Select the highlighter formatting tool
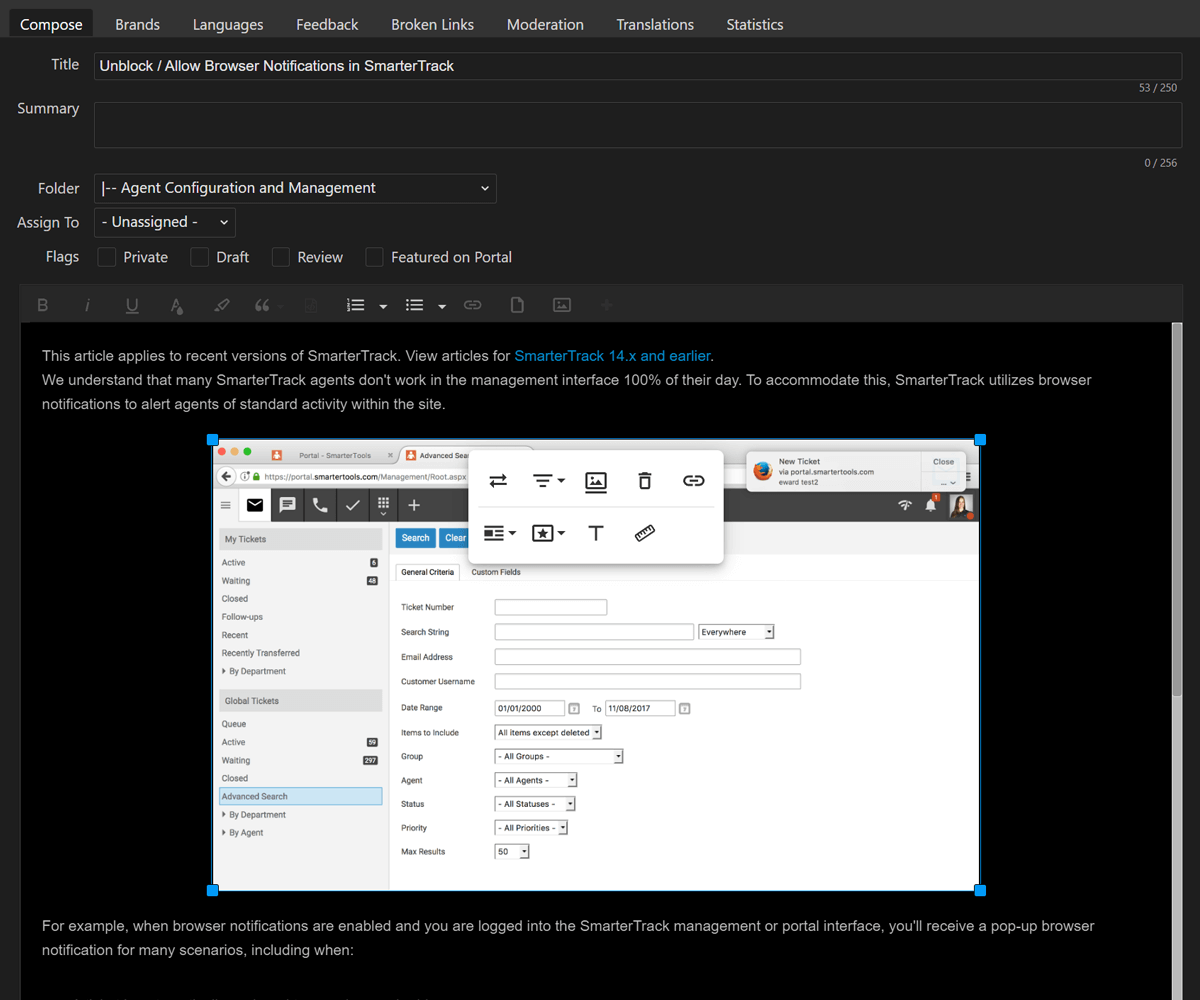 (x=221, y=305)
